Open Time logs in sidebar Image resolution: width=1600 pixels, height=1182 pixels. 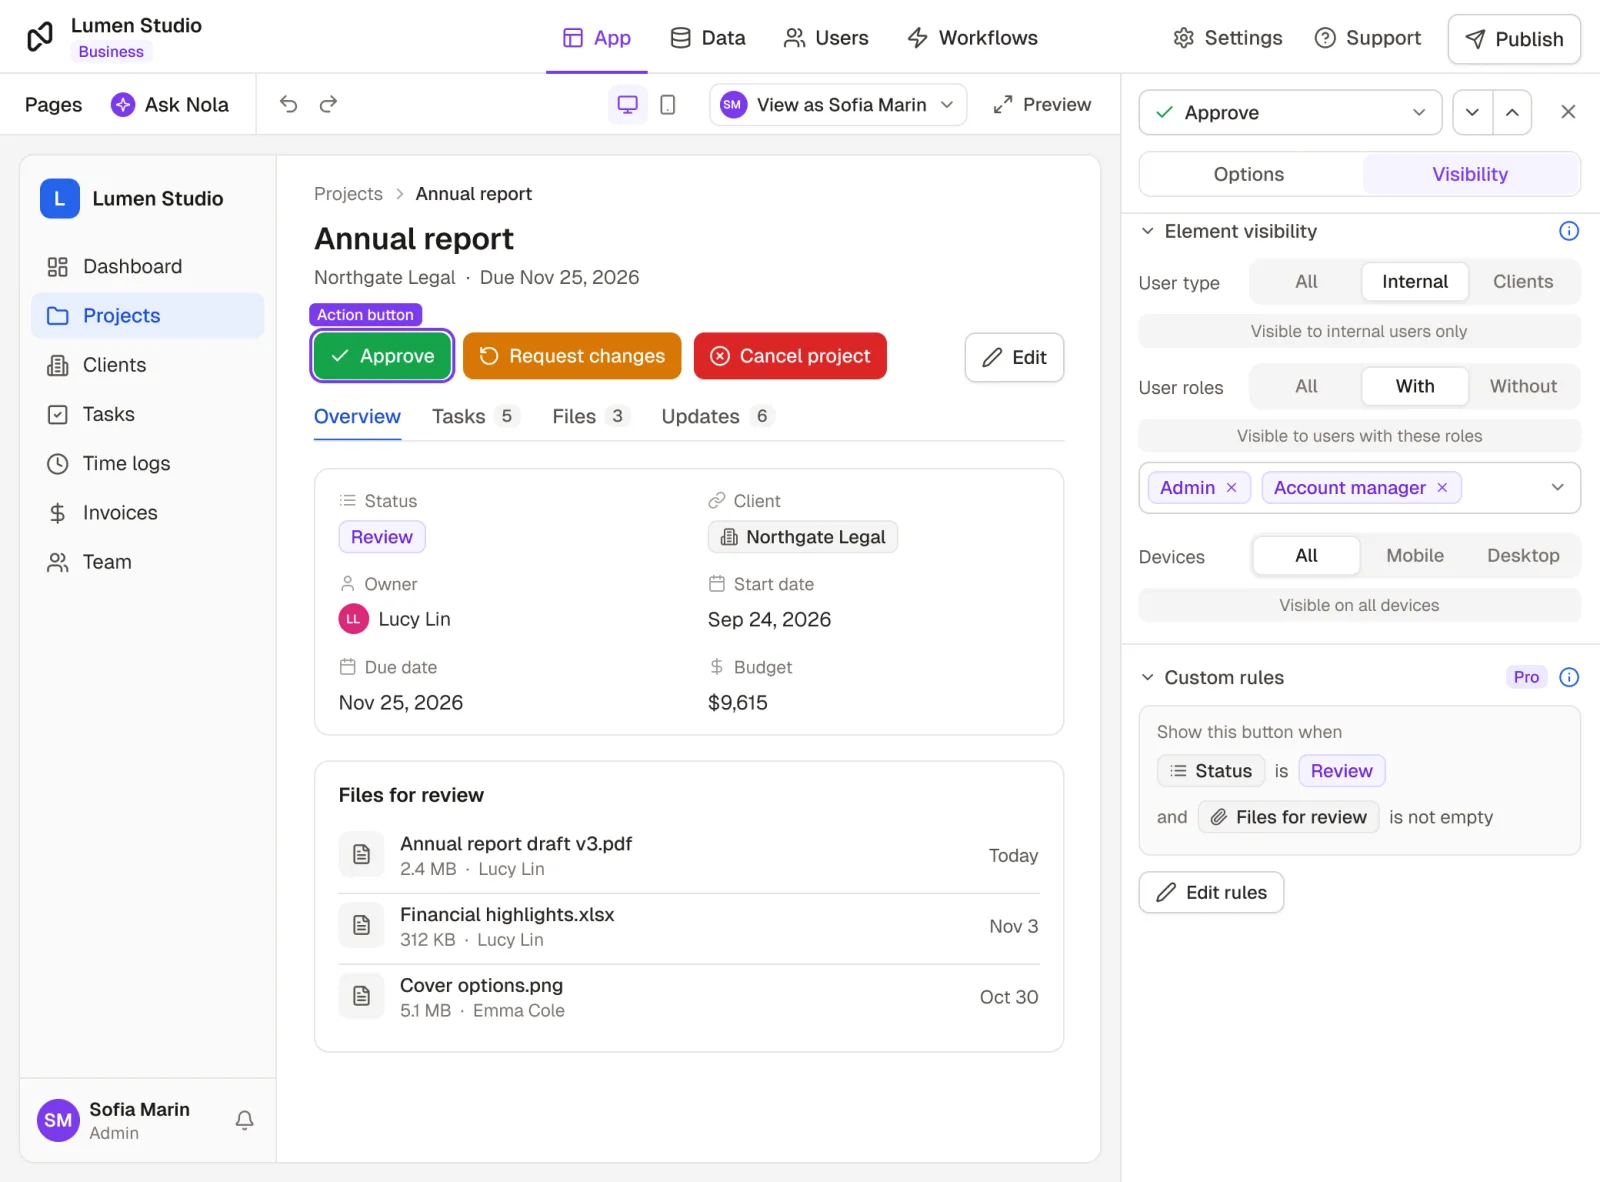pos(148,464)
